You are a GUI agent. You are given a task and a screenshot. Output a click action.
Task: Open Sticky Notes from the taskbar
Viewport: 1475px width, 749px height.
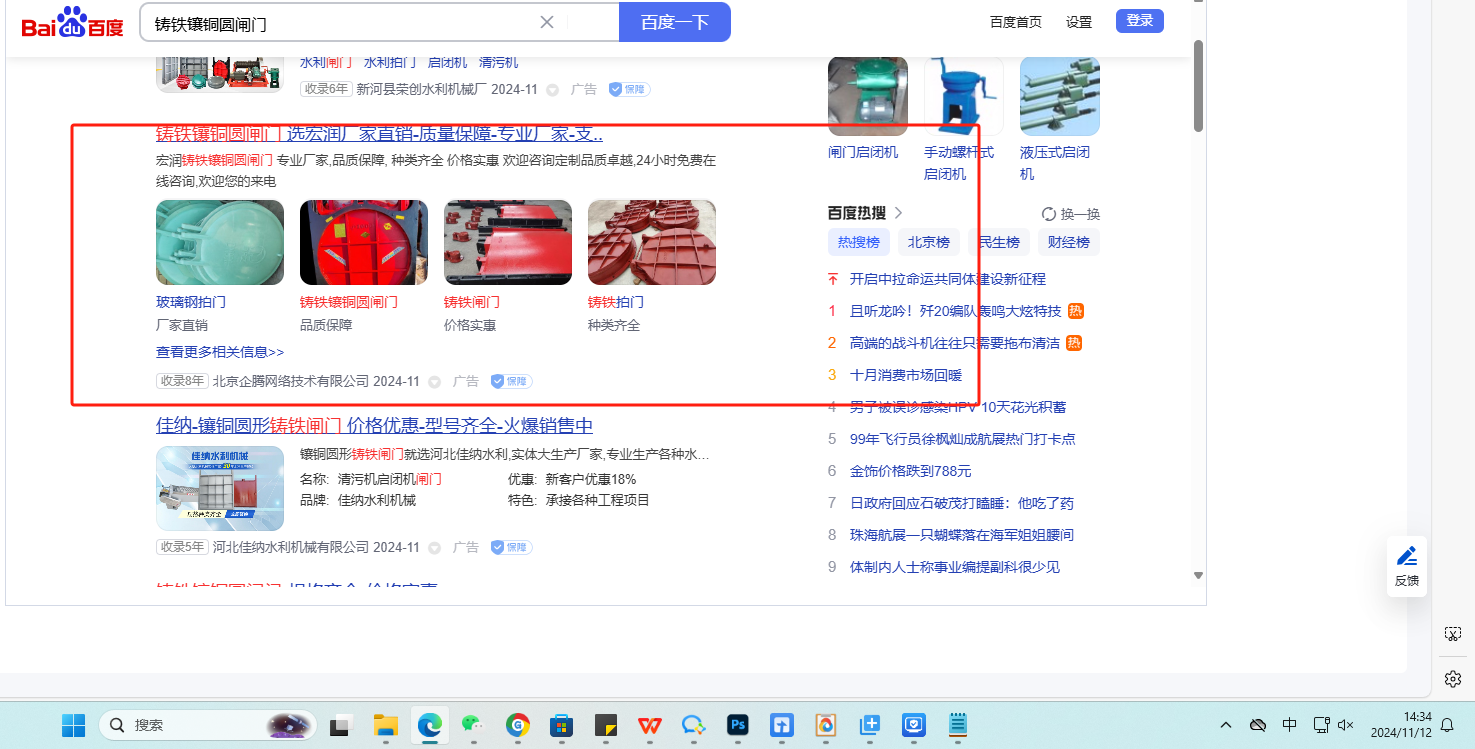point(606,725)
